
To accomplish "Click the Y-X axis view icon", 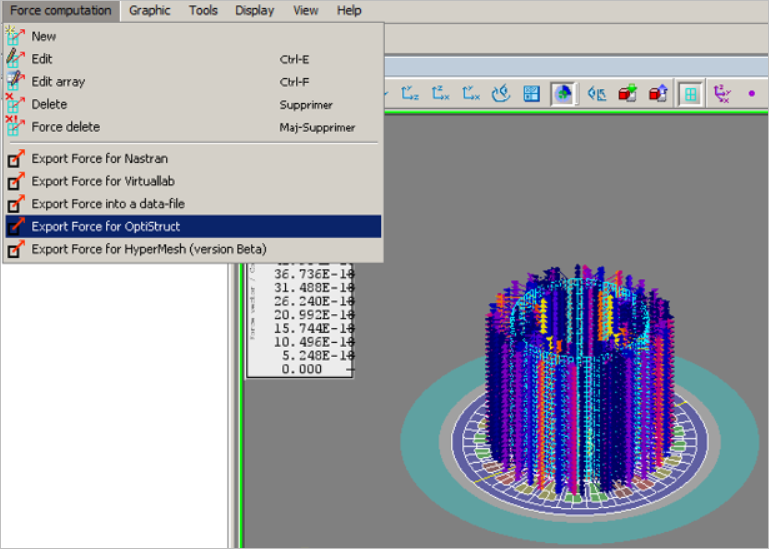I will click(x=471, y=94).
